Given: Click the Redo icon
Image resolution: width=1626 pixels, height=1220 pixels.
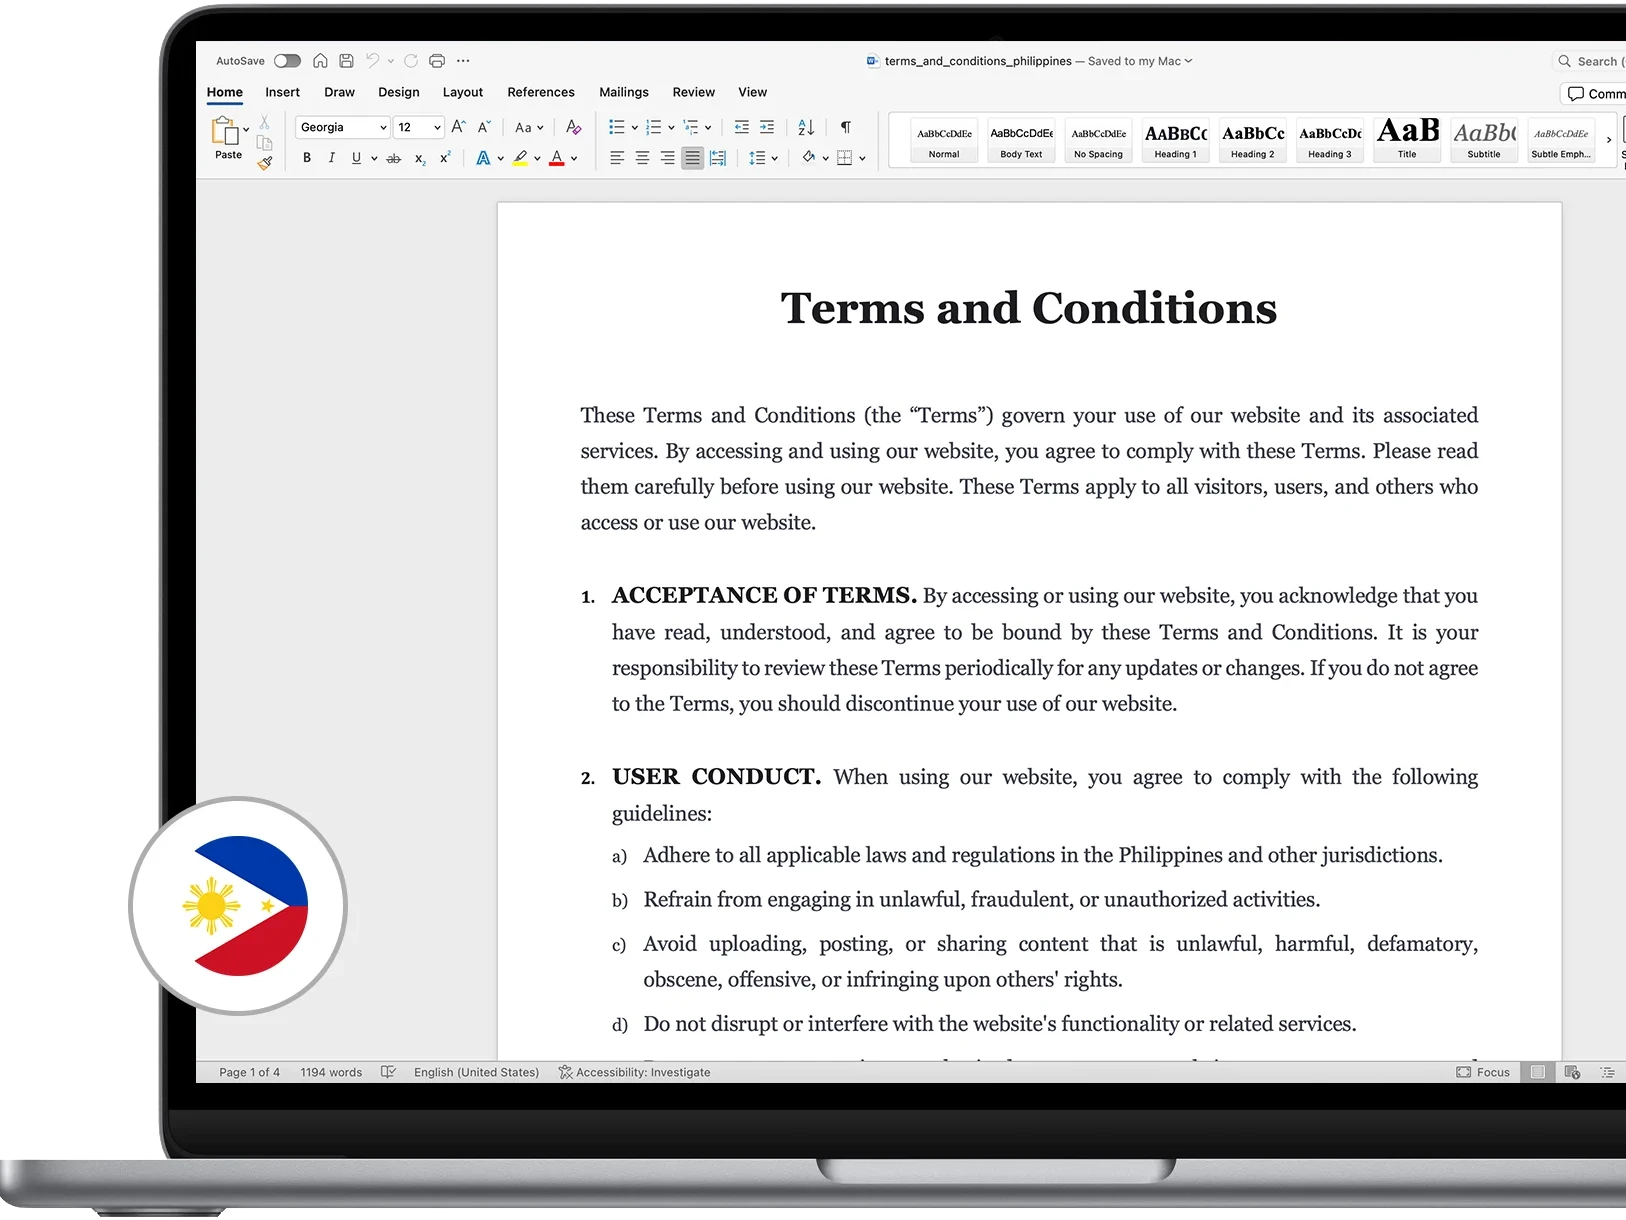Looking at the screenshot, I should 411,61.
